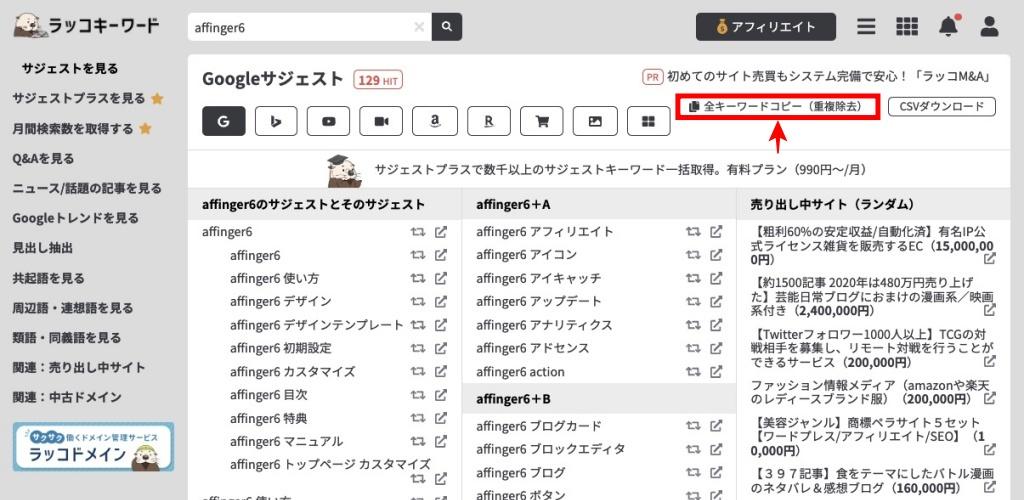Select the image suggest source button
1024x500 pixels.
tap(595, 121)
